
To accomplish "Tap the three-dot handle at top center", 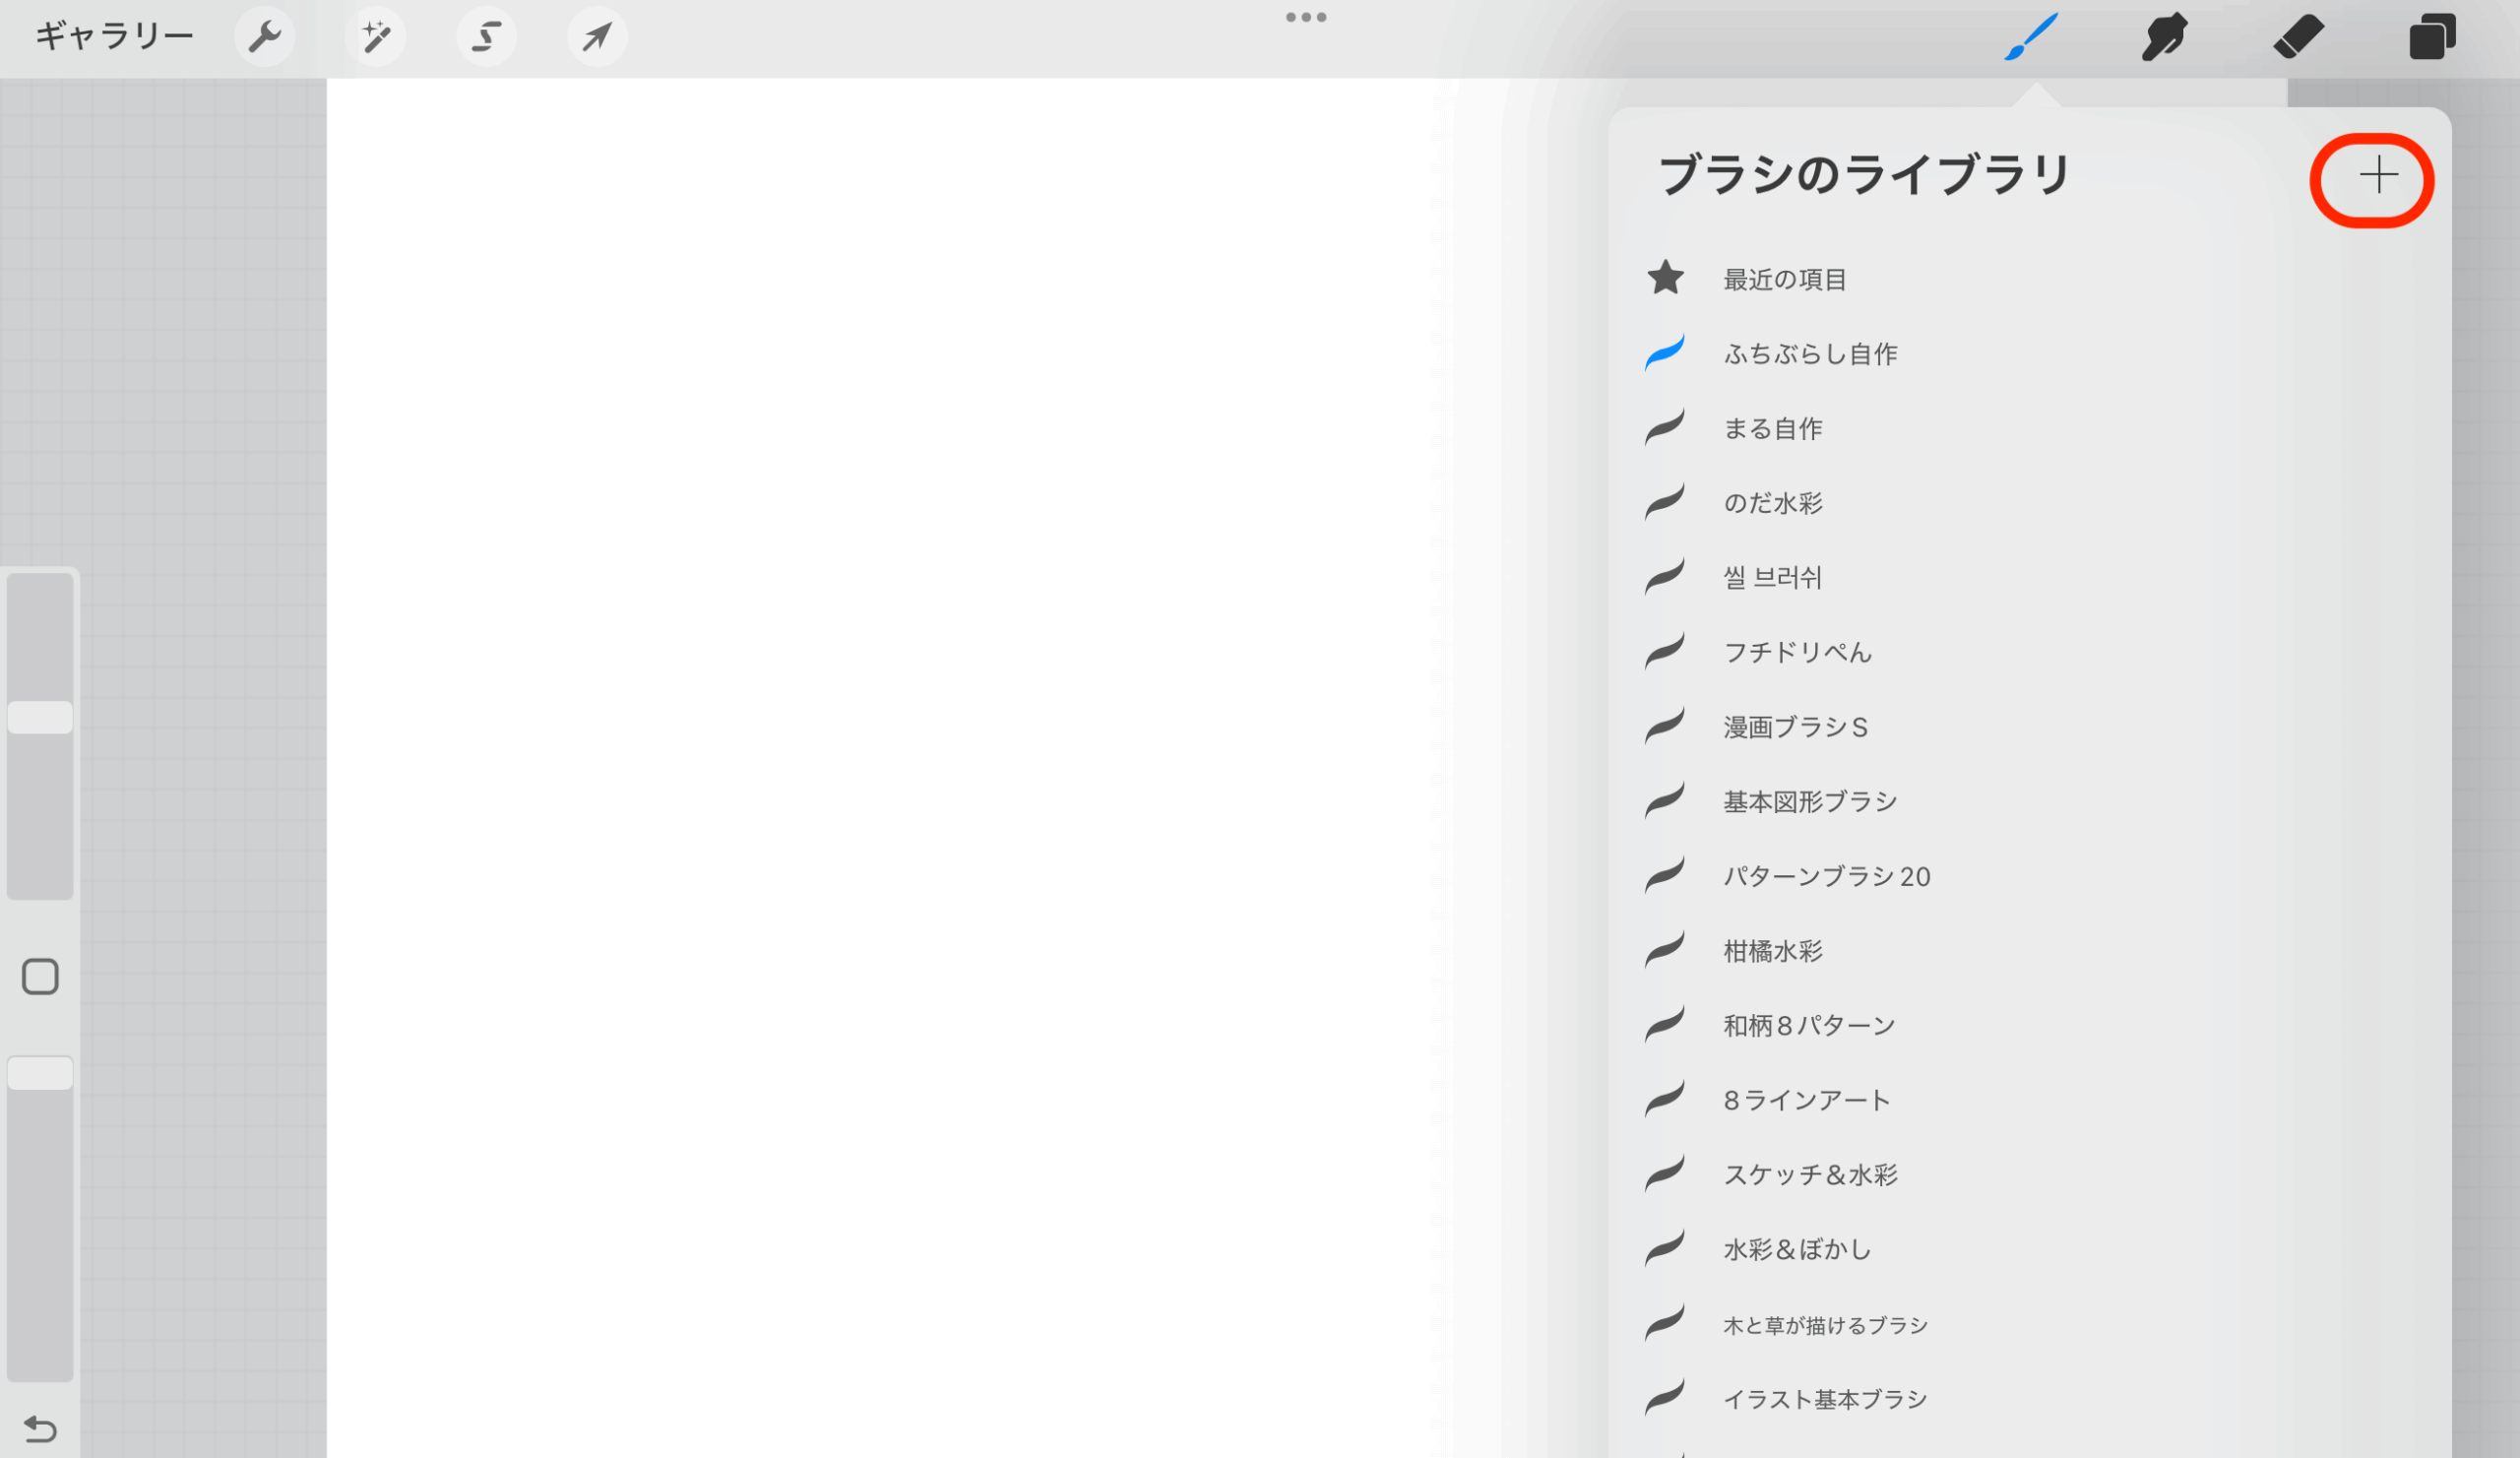I will point(1306,17).
